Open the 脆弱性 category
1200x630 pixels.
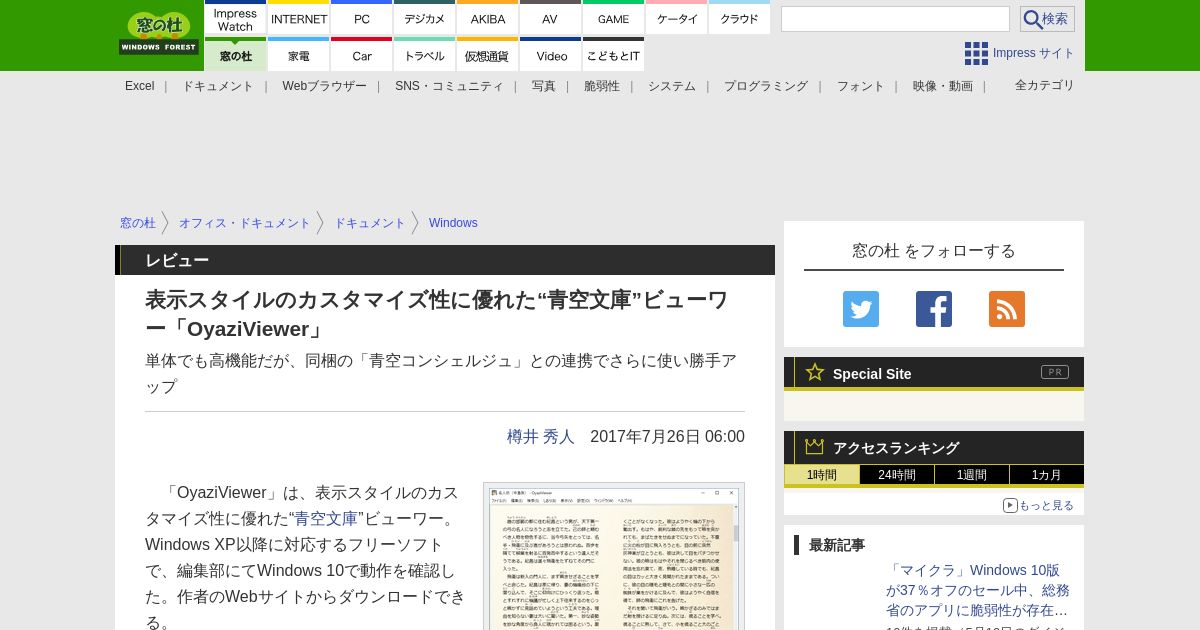point(602,86)
